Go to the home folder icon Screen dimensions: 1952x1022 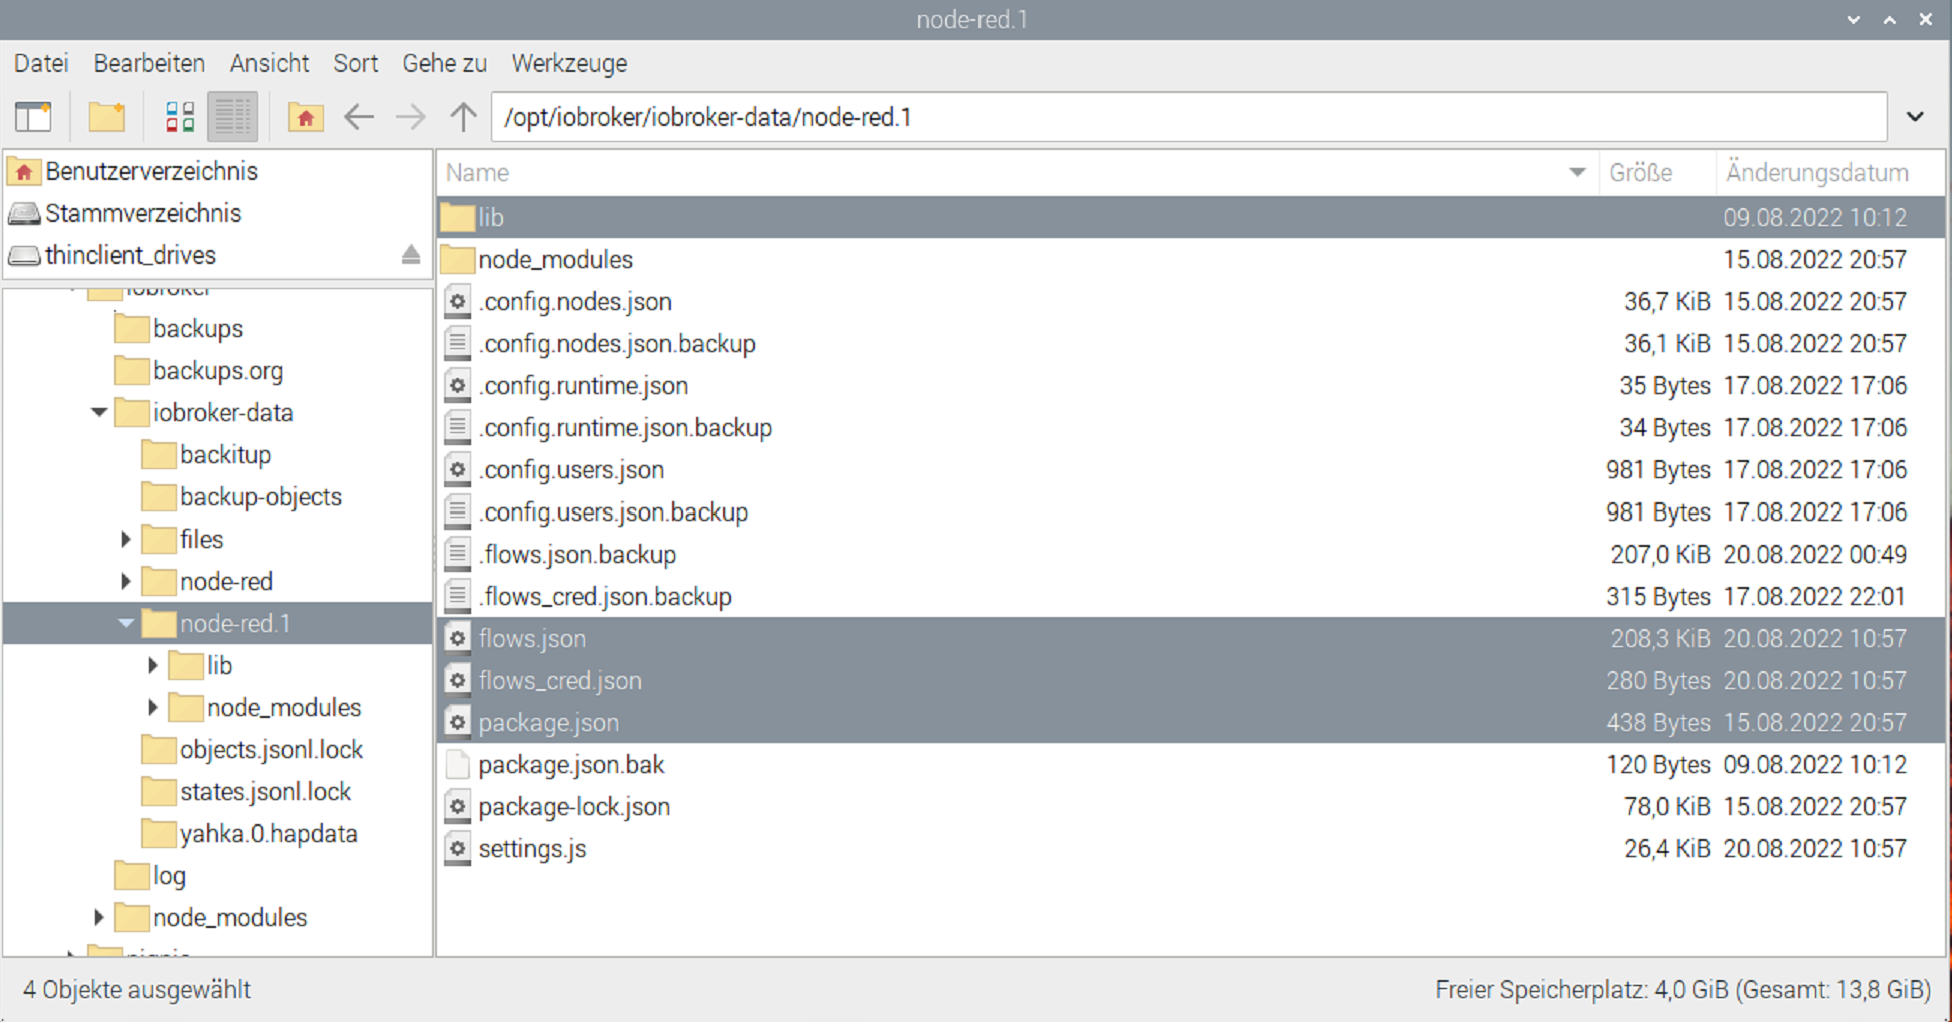[305, 117]
